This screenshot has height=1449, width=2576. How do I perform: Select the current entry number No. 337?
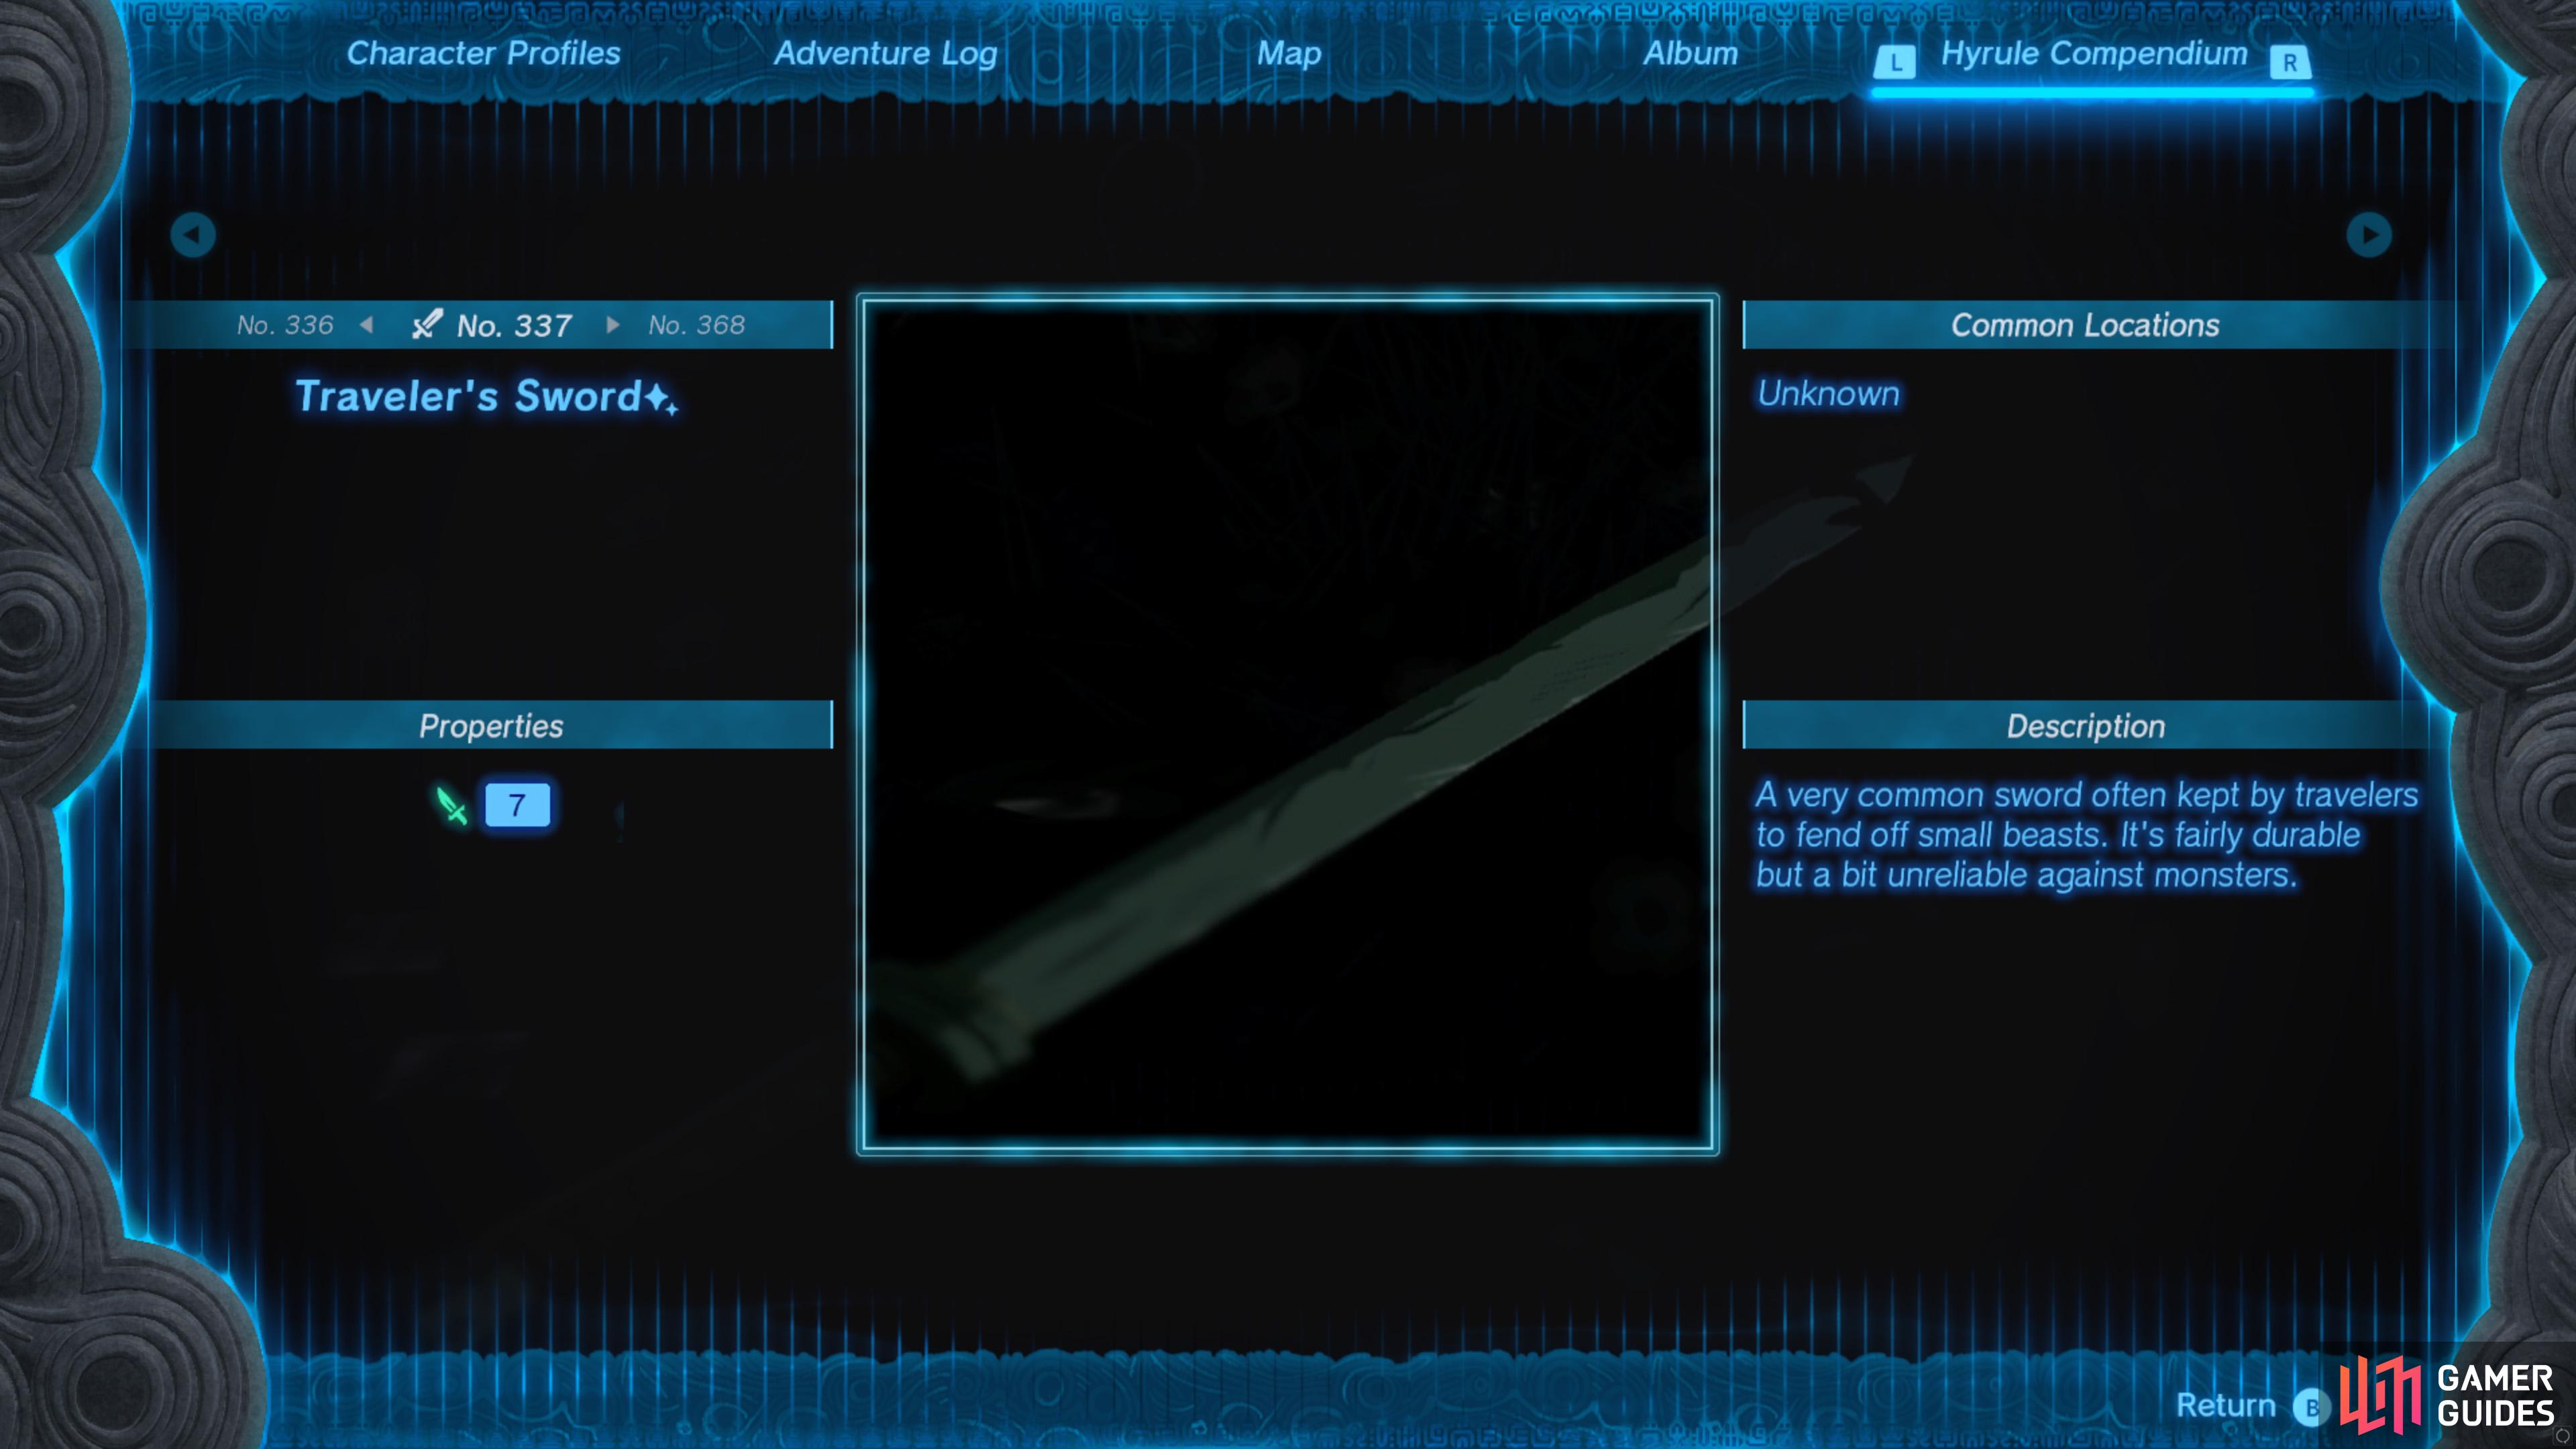514,326
